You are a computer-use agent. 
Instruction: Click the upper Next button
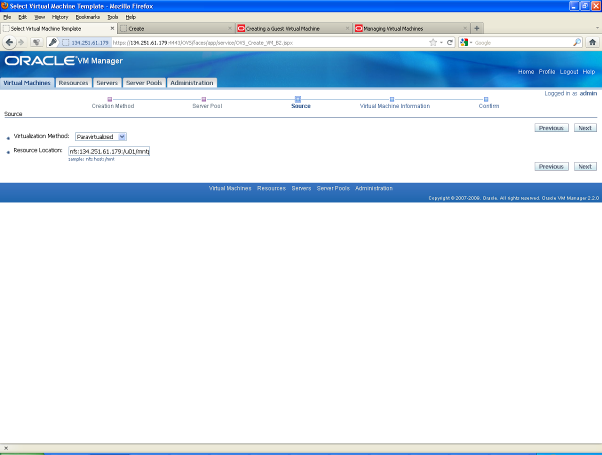(x=585, y=128)
